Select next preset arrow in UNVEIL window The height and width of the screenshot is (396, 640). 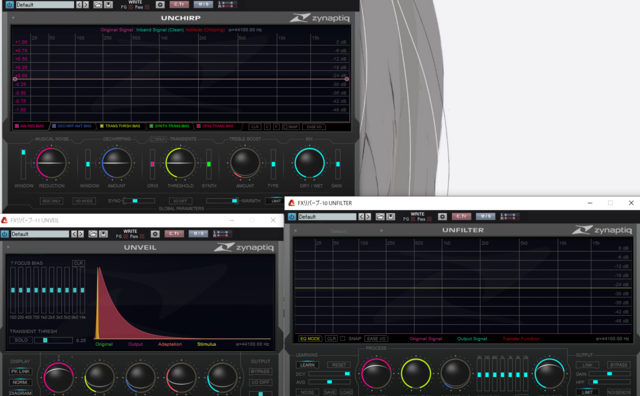(x=81, y=234)
